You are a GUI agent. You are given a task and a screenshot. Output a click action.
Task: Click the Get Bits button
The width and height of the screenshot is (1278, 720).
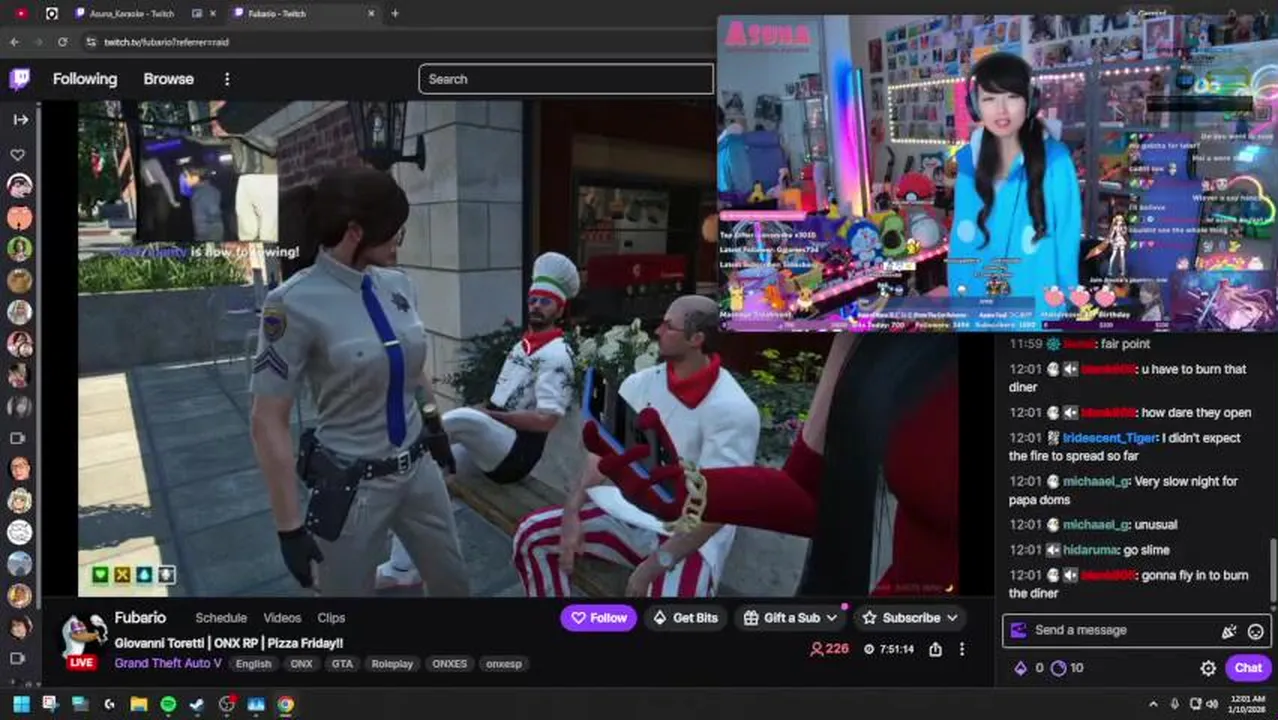[686, 618]
